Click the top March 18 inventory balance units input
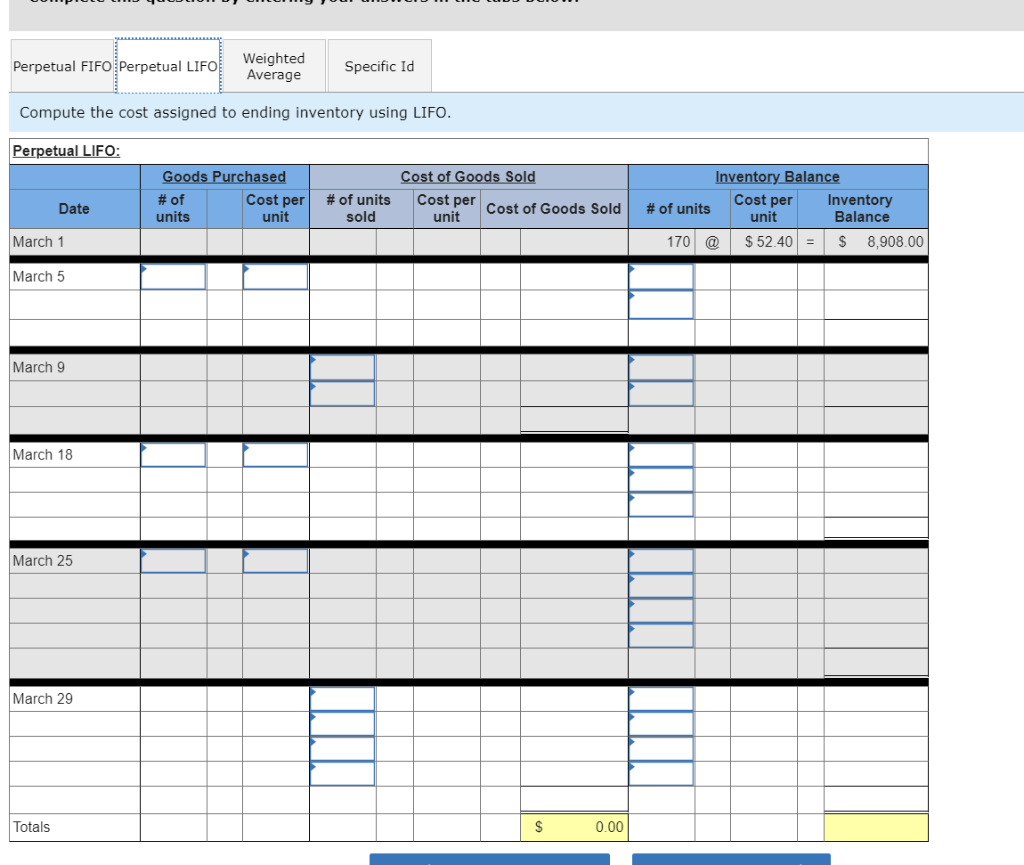 tap(661, 454)
